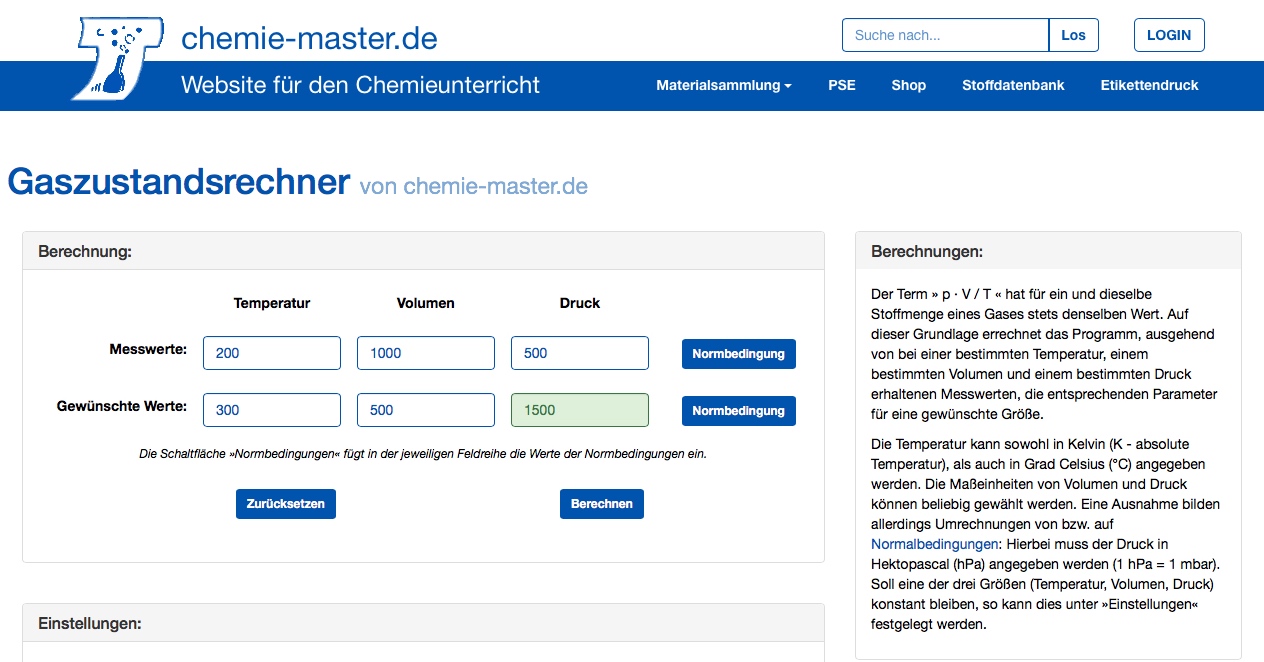Image resolution: width=1264 pixels, height=662 pixels.
Task: Click the 'Einstellungen:' panel header
Action: coord(423,623)
